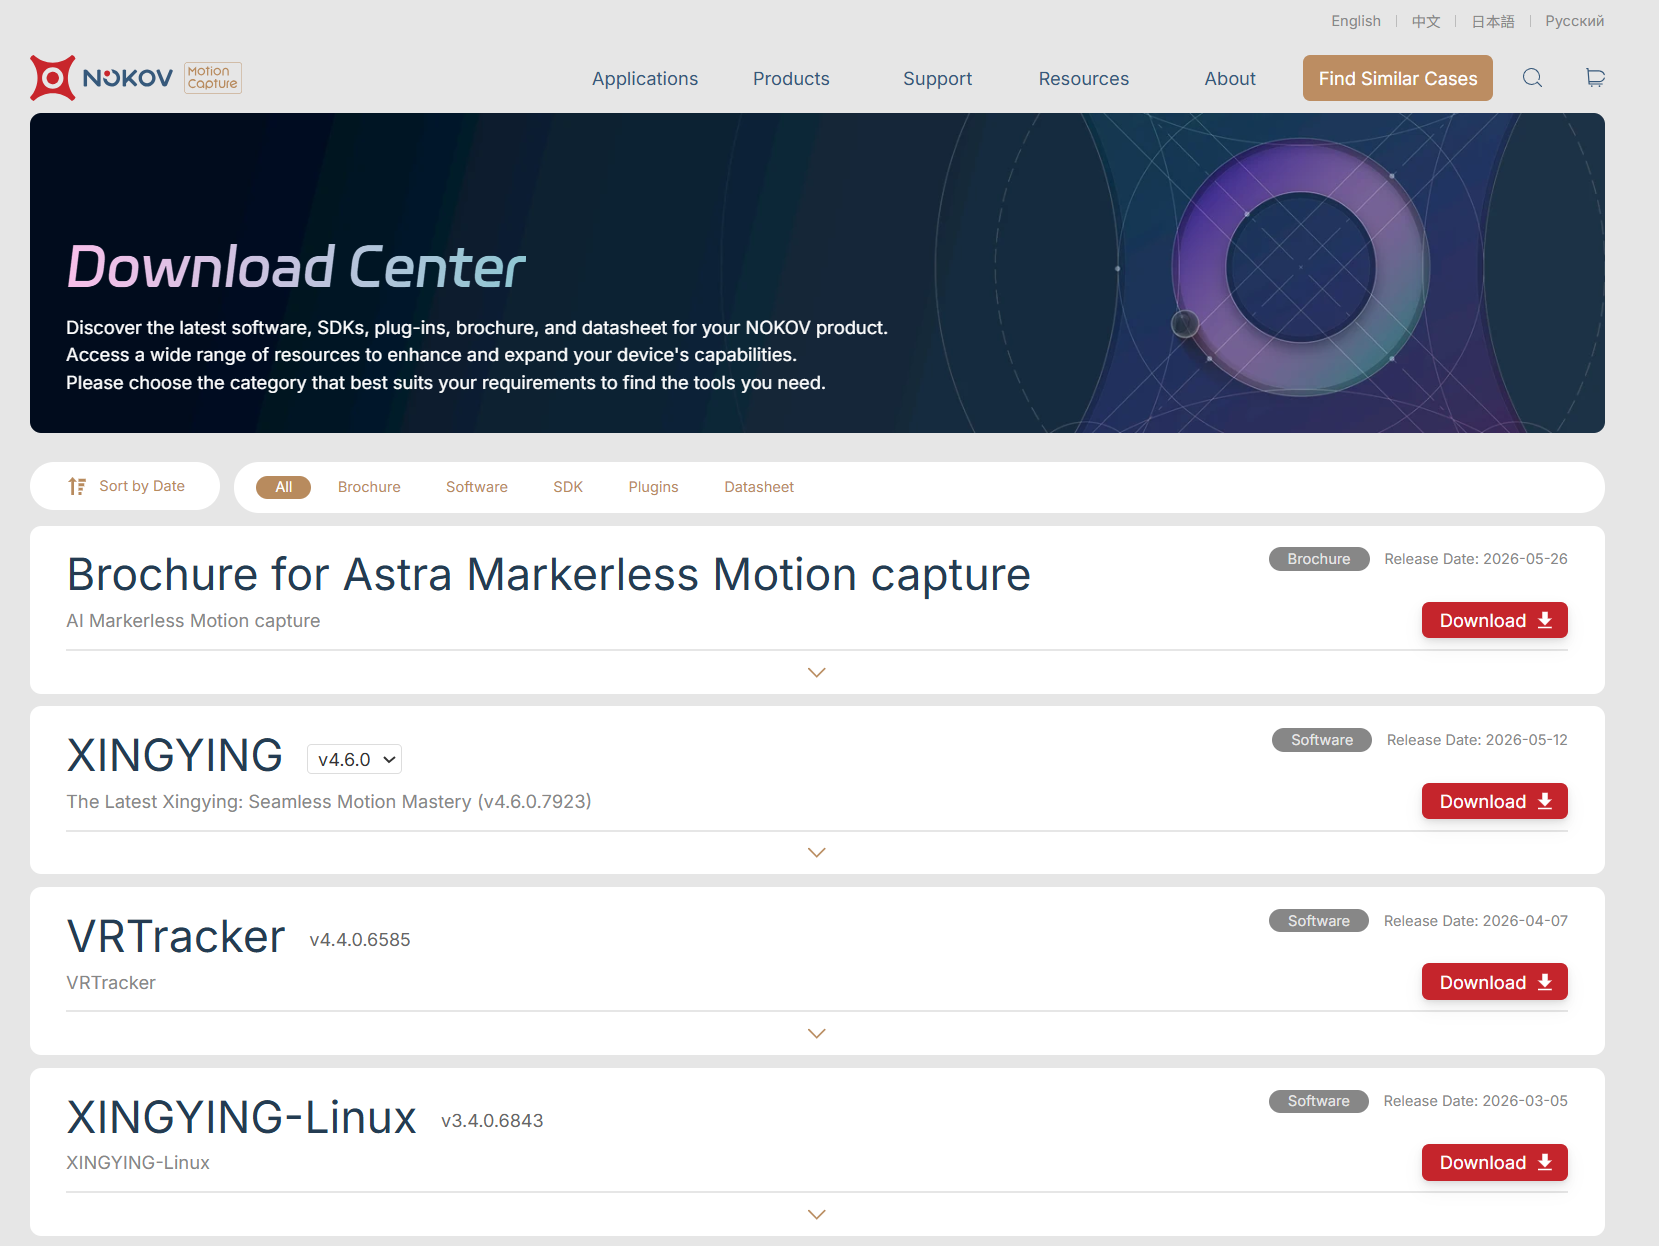Click version text 'v3.4.0.6843'
The width and height of the screenshot is (1659, 1246).
492,1121
